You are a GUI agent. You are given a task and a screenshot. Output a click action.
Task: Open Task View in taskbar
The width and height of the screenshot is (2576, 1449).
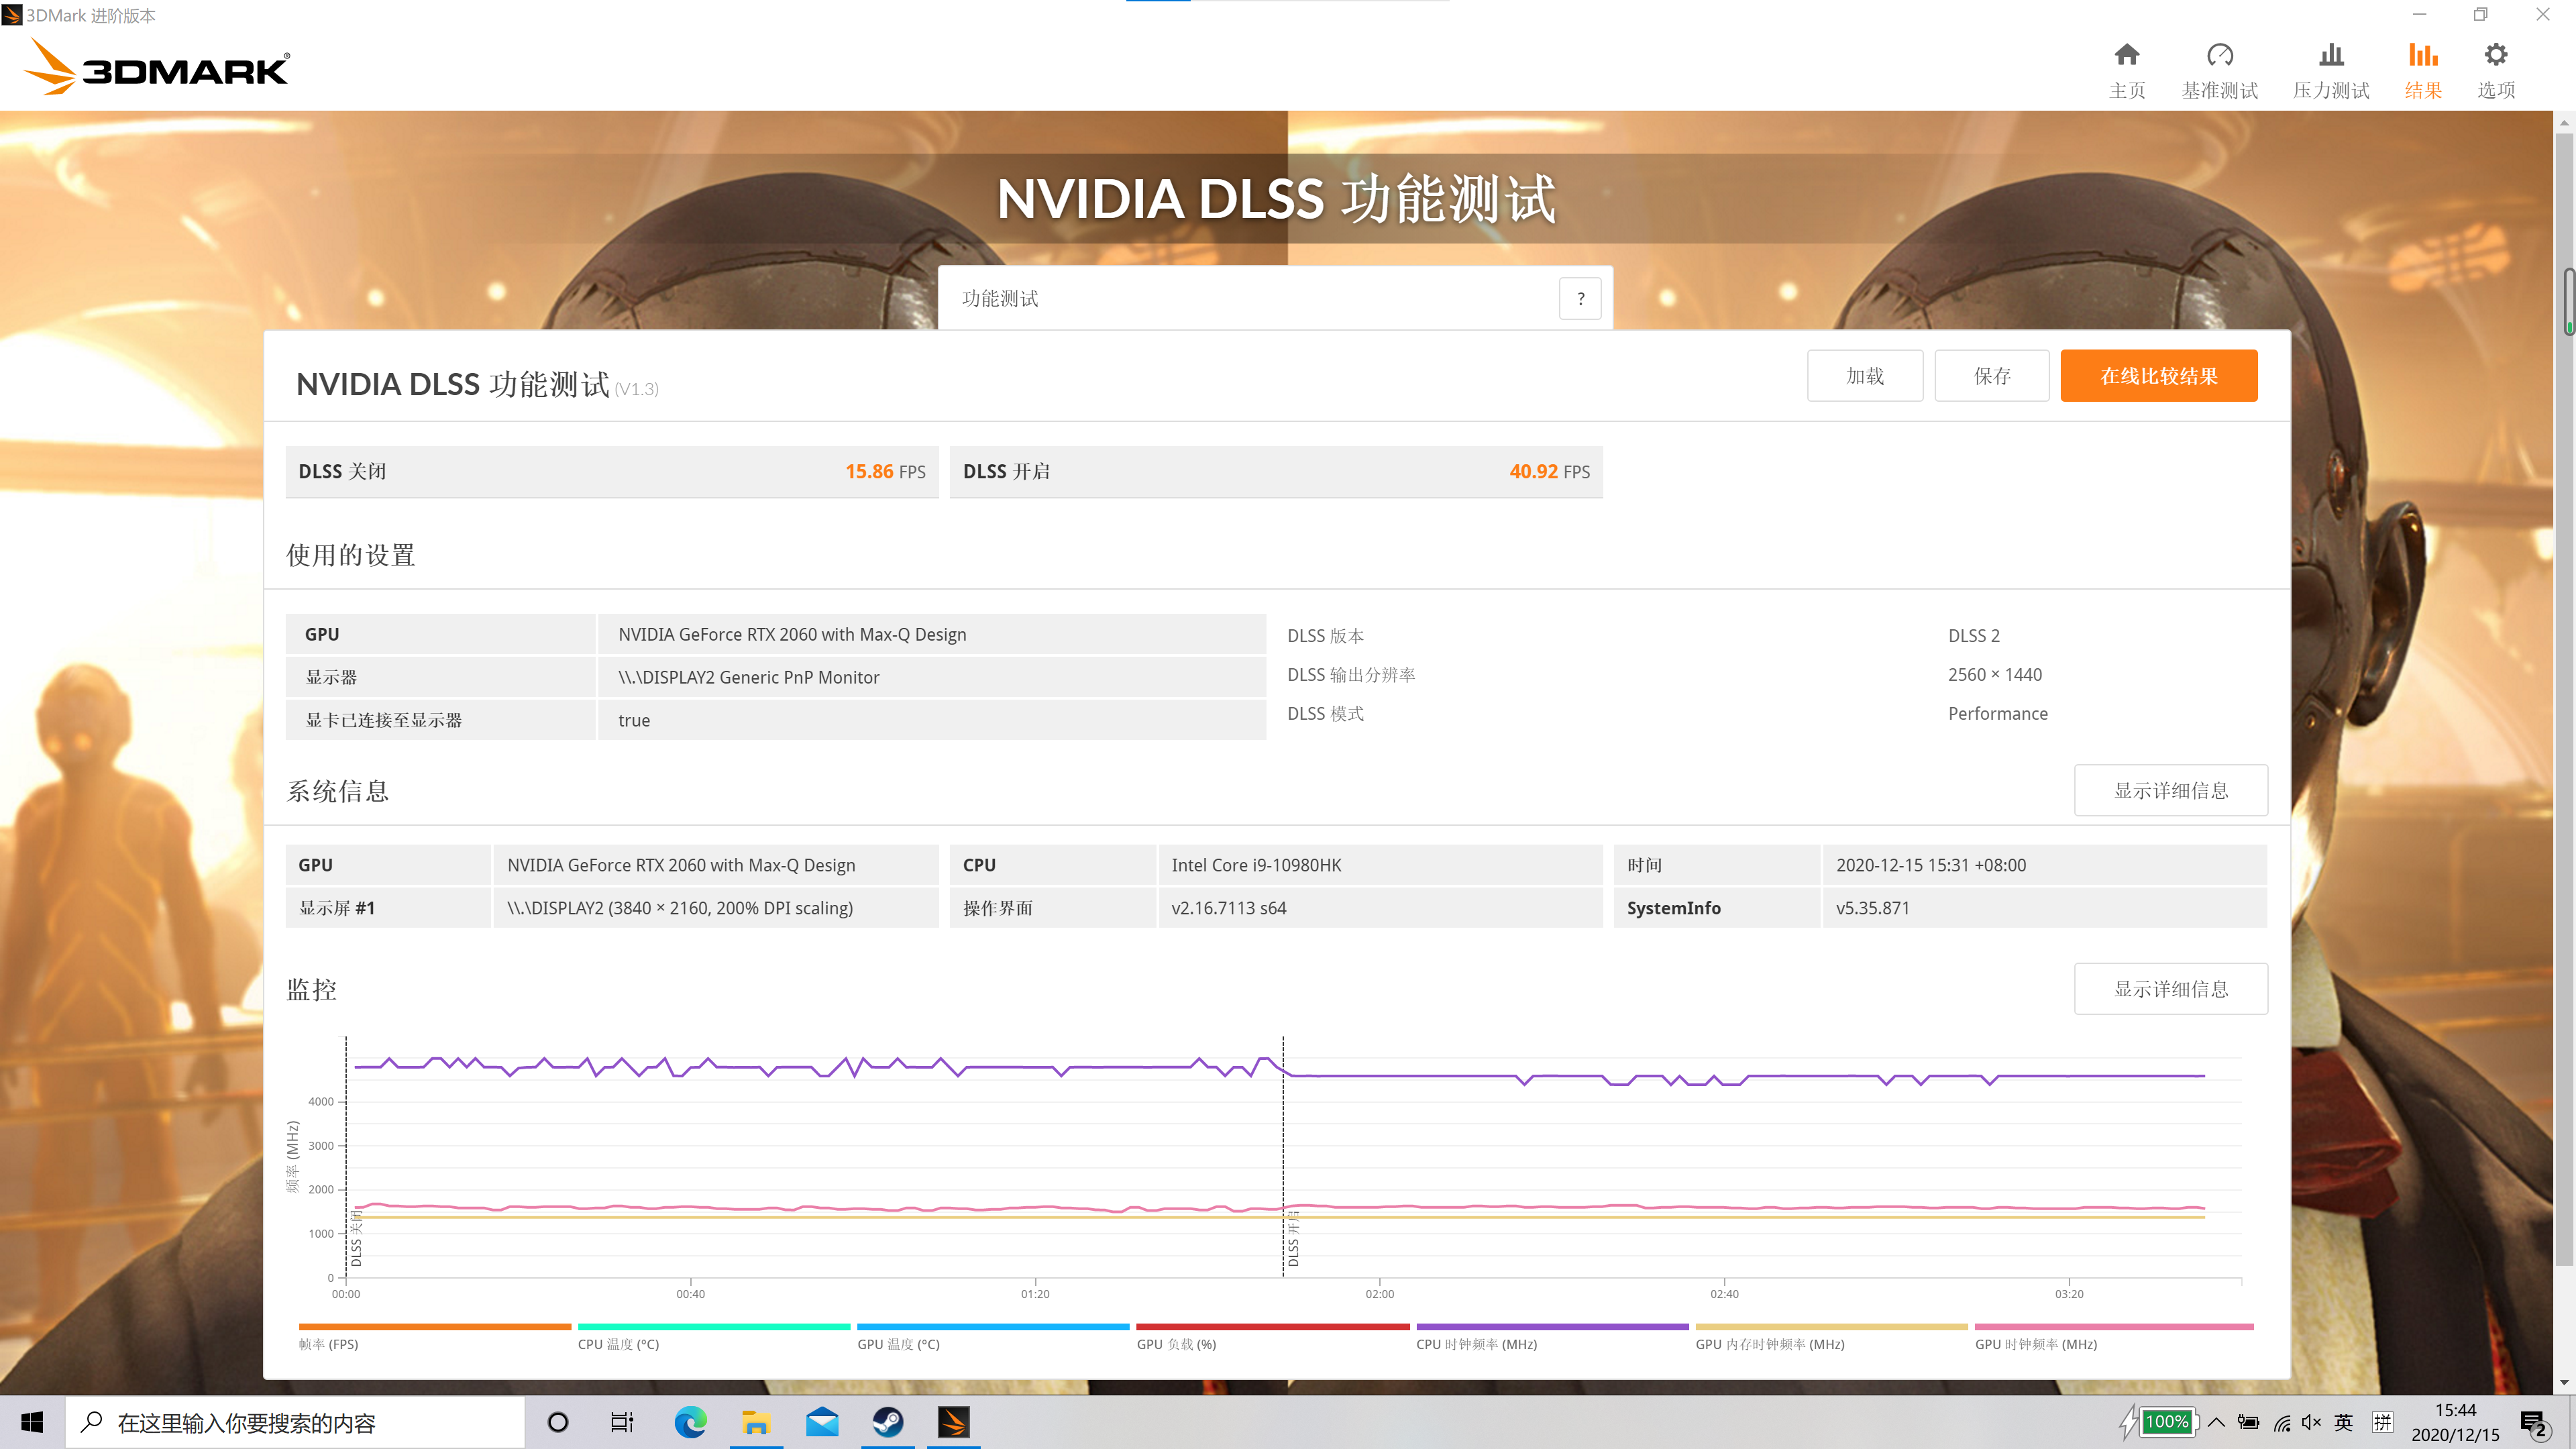point(622,1422)
